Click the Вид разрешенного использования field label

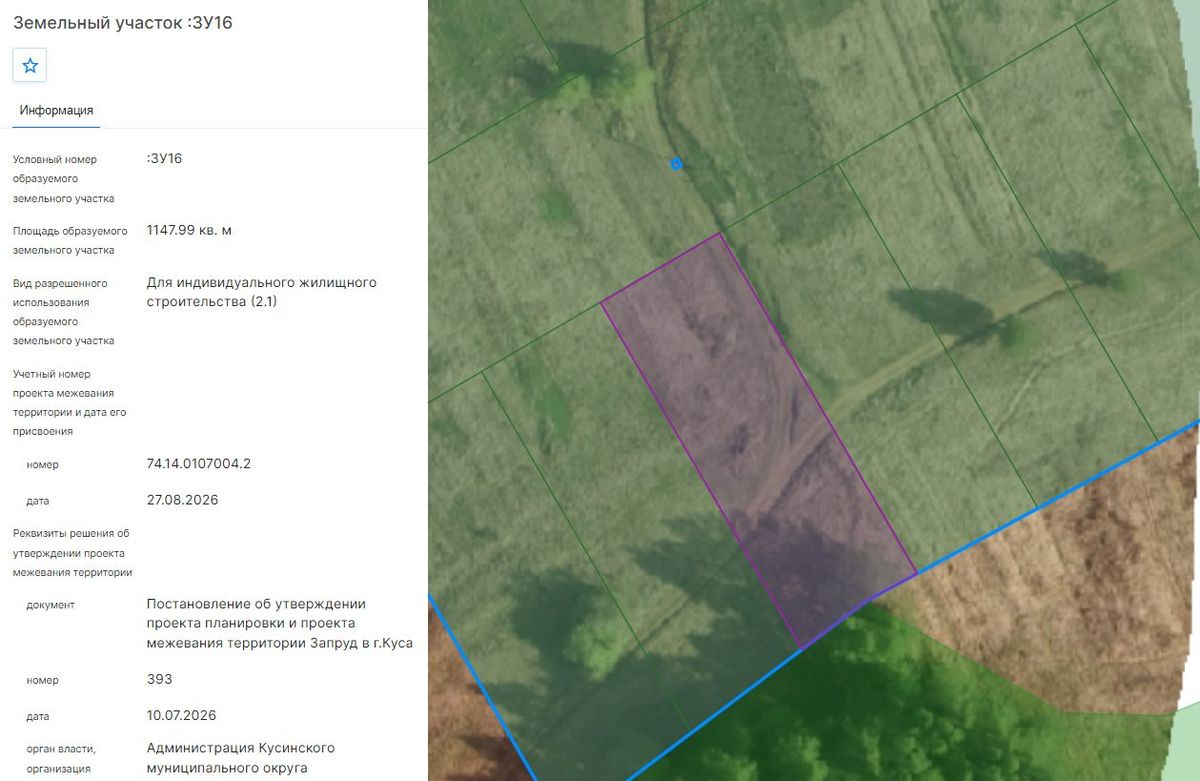coord(63,312)
